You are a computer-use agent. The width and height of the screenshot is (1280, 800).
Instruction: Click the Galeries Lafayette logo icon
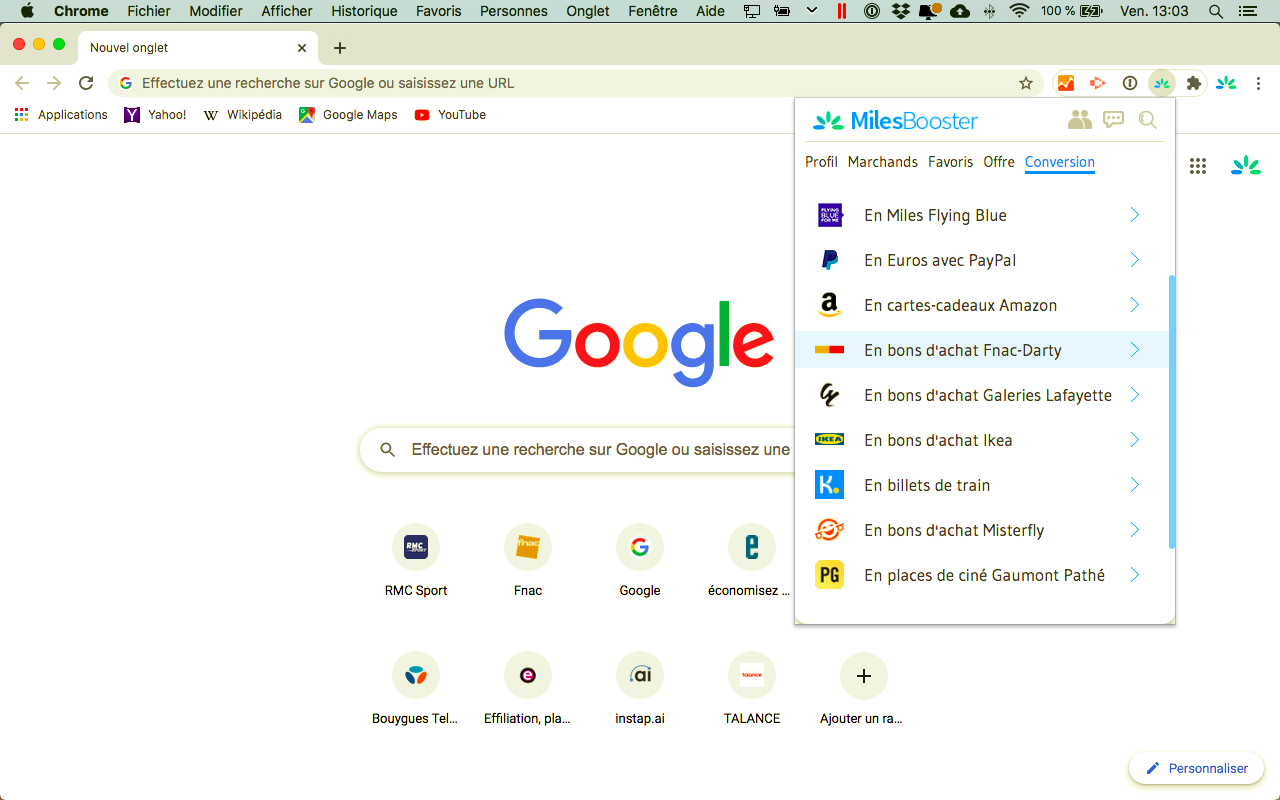pos(829,395)
